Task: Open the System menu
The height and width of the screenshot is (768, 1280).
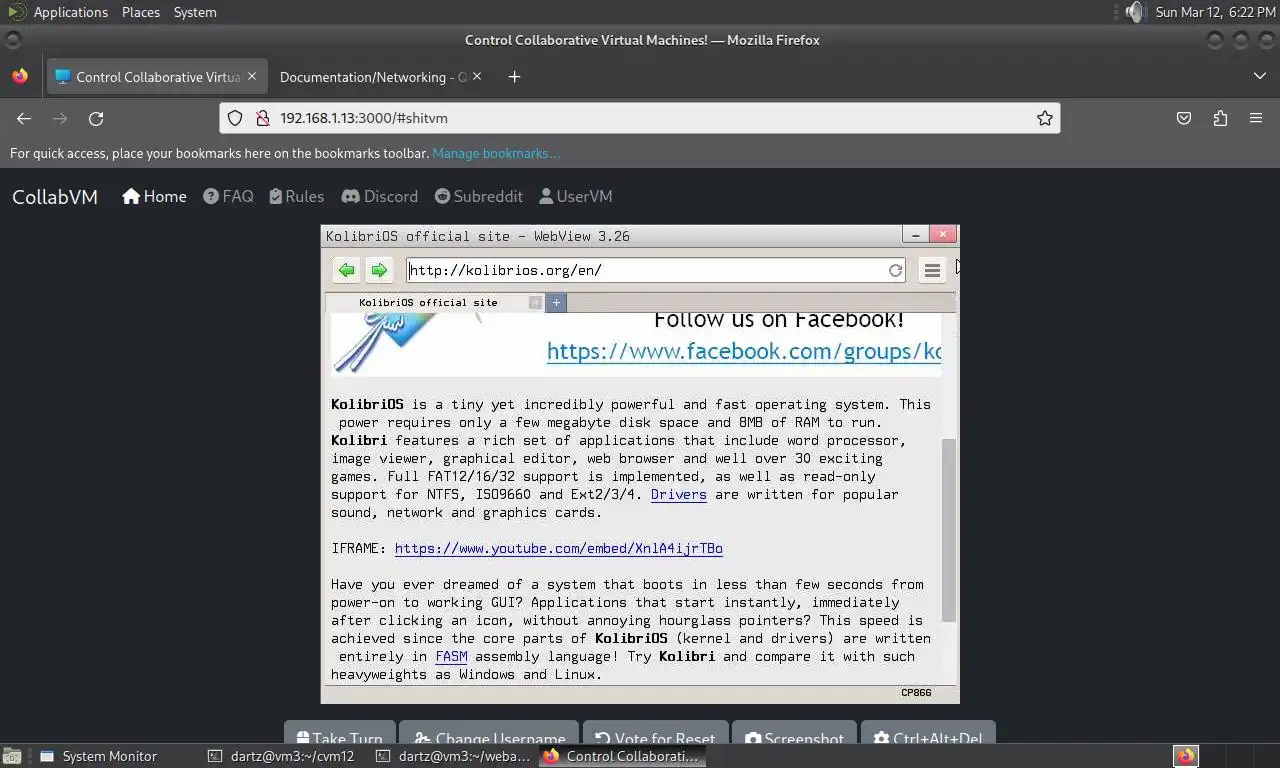Action: pyautogui.click(x=195, y=12)
